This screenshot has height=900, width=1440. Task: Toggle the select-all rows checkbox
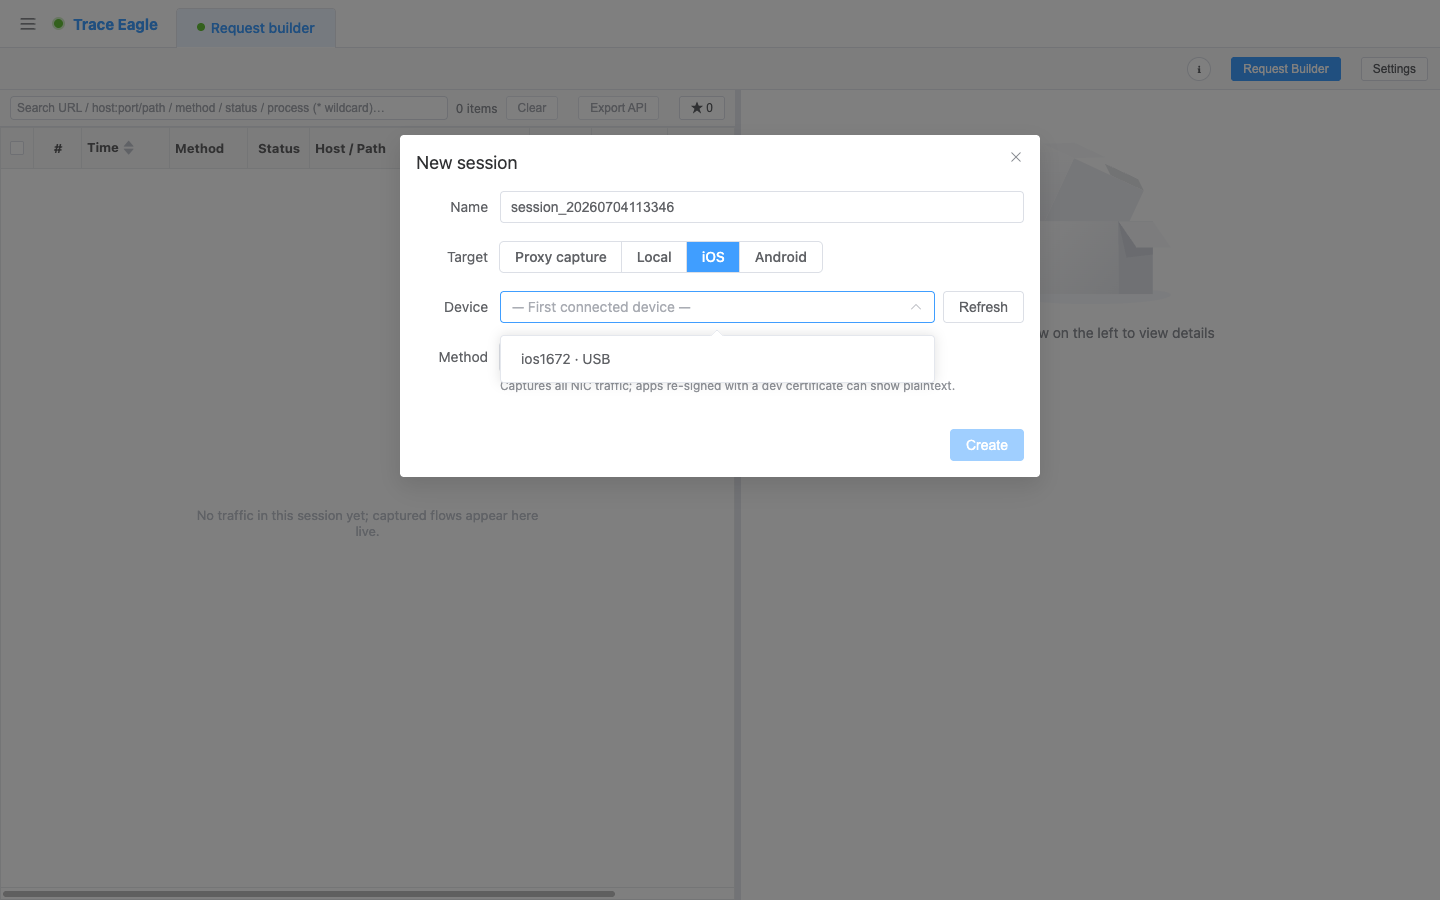17,148
